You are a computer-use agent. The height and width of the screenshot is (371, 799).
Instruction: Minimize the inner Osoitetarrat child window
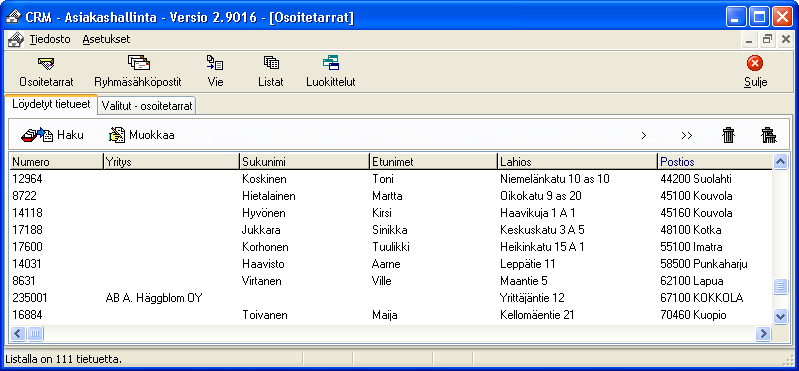tap(749, 40)
